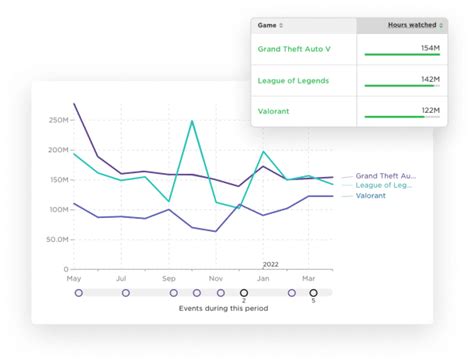
Task: Click 154M hours watched progress bar
Action: pyautogui.click(x=402, y=54)
